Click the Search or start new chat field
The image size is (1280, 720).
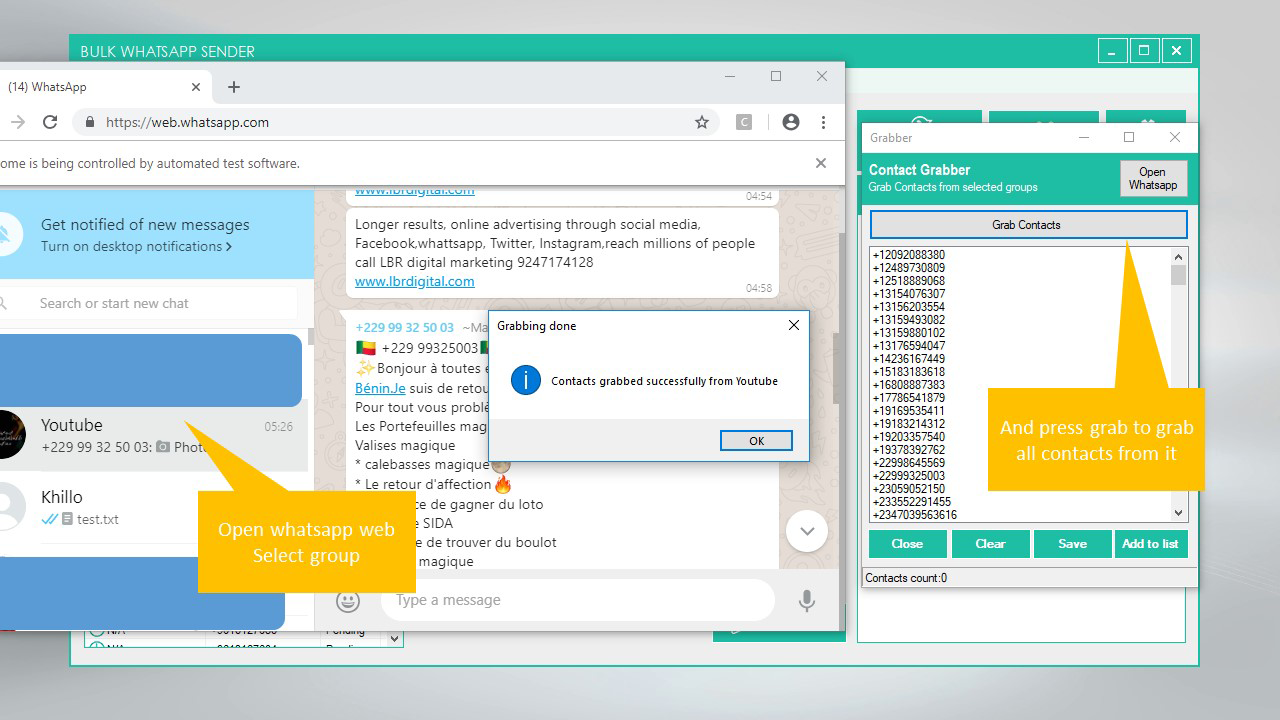coord(150,303)
